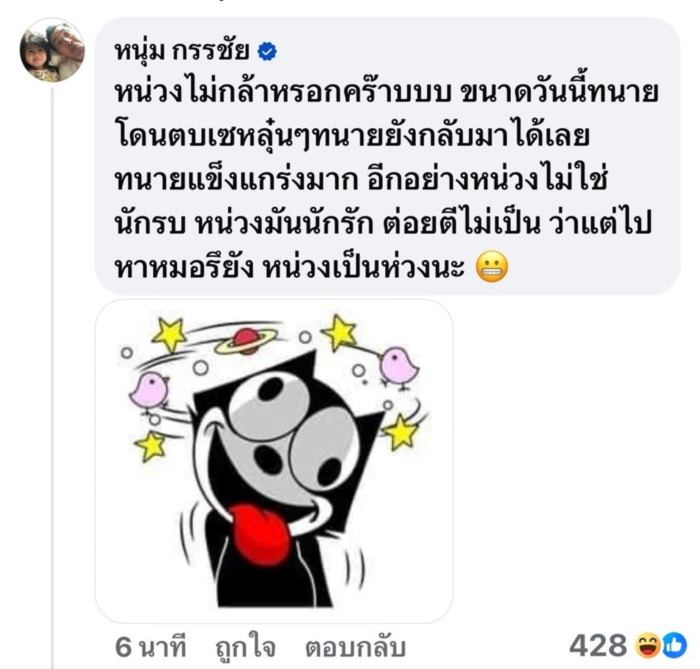Screen dimensions: 700x669
Task: Click the 6 นาที timestamp link
Action: coord(150,647)
